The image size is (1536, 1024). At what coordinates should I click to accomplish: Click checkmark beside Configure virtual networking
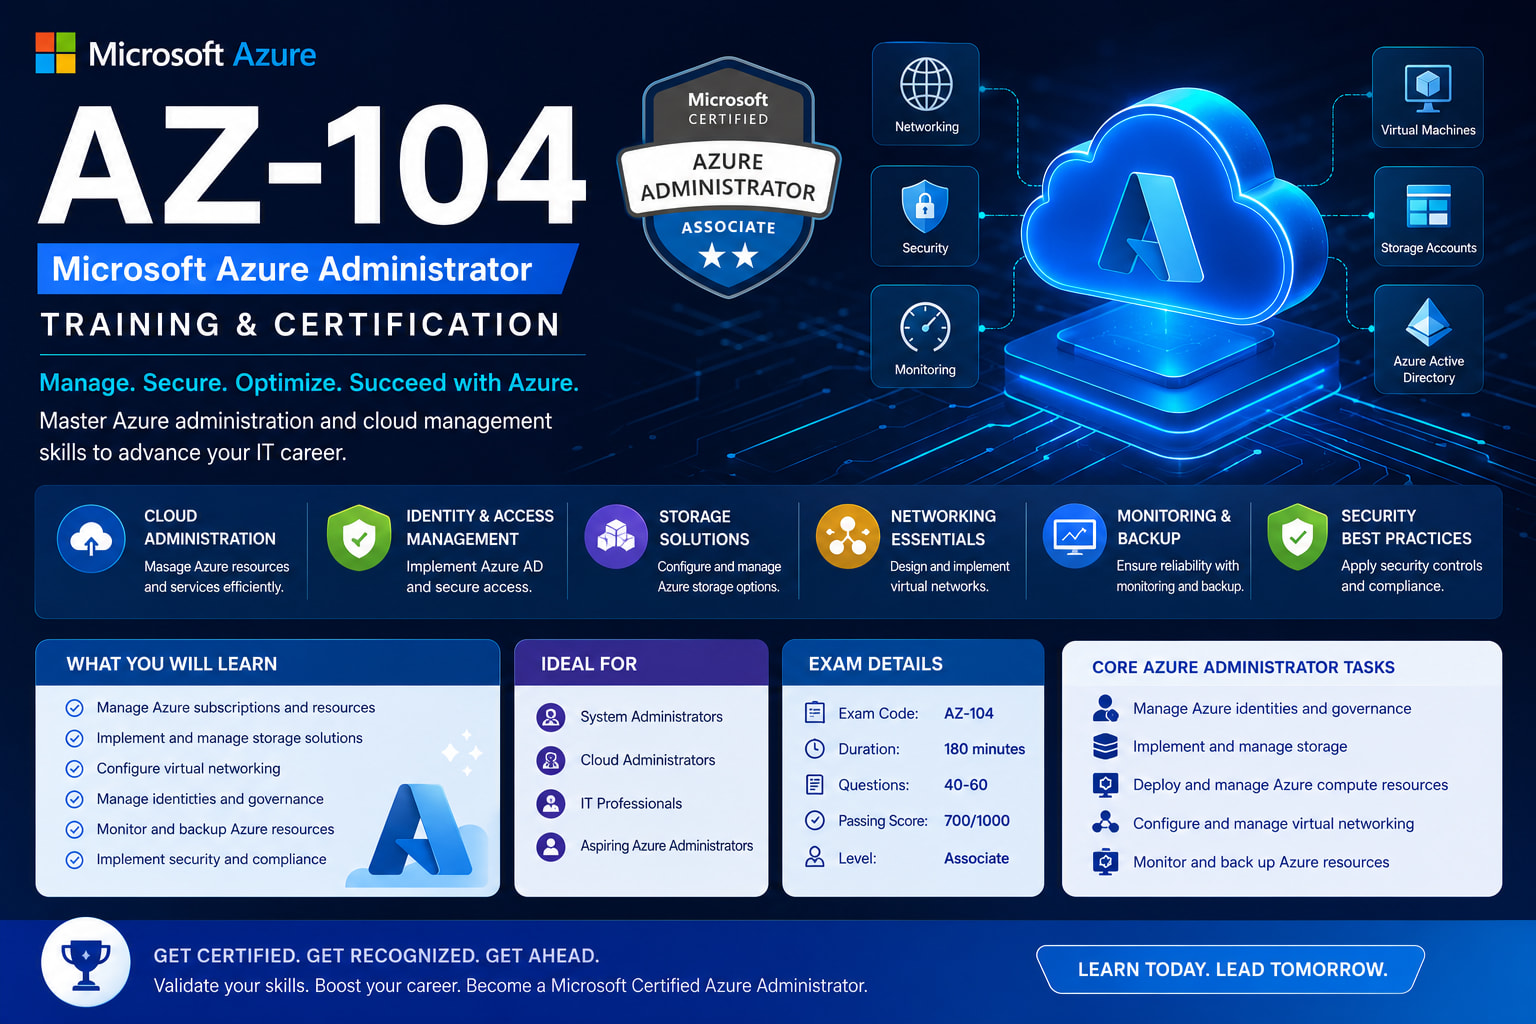[x=74, y=769]
